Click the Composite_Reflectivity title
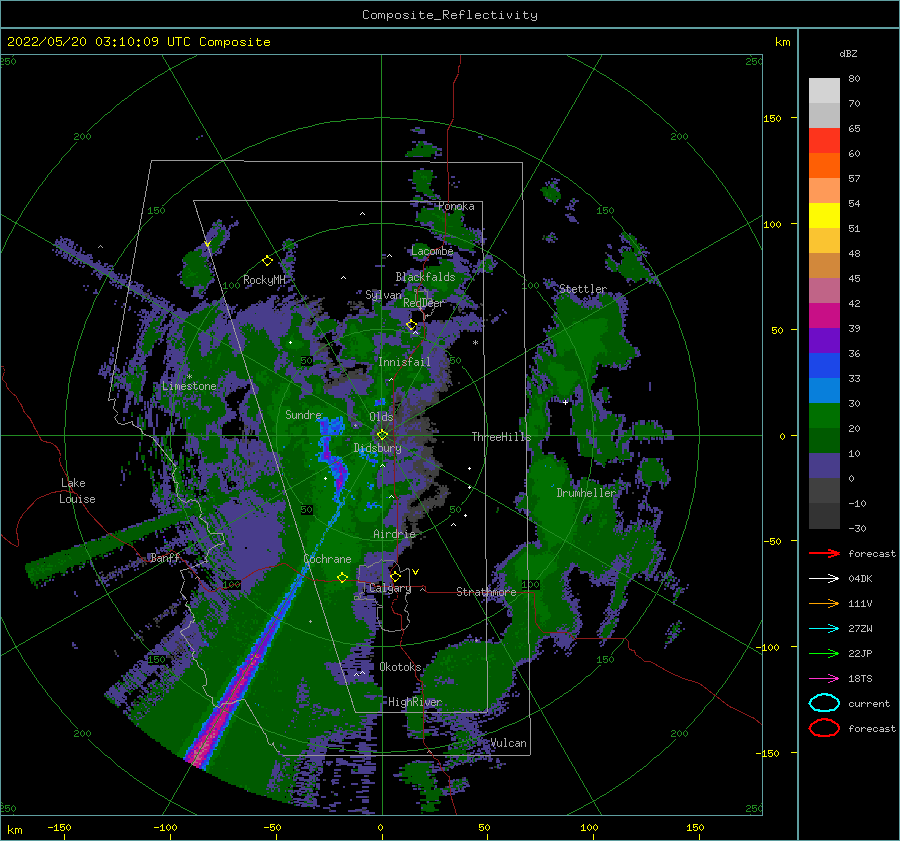Image resolution: width=900 pixels, height=841 pixels. pos(450,15)
